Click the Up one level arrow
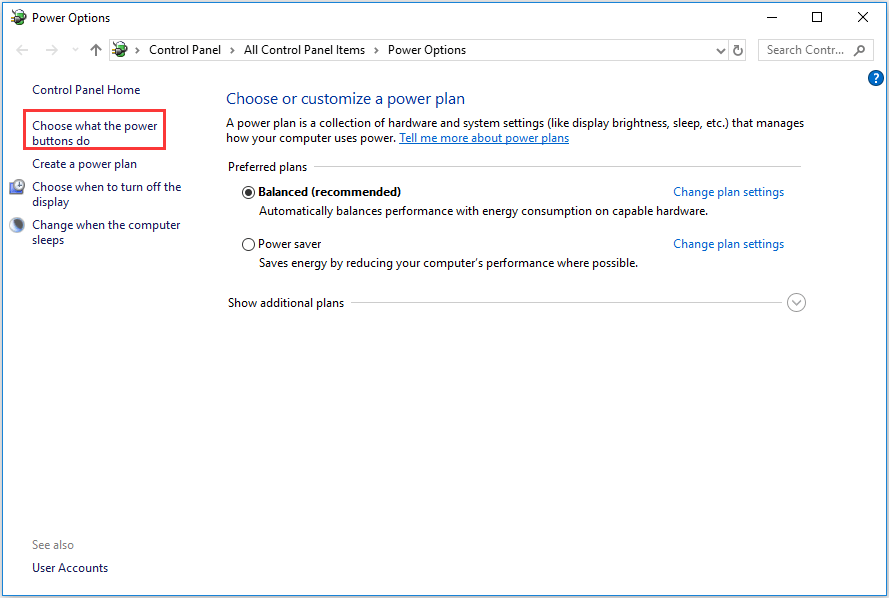This screenshot has width=889, height=598. (x=96, y=50)
